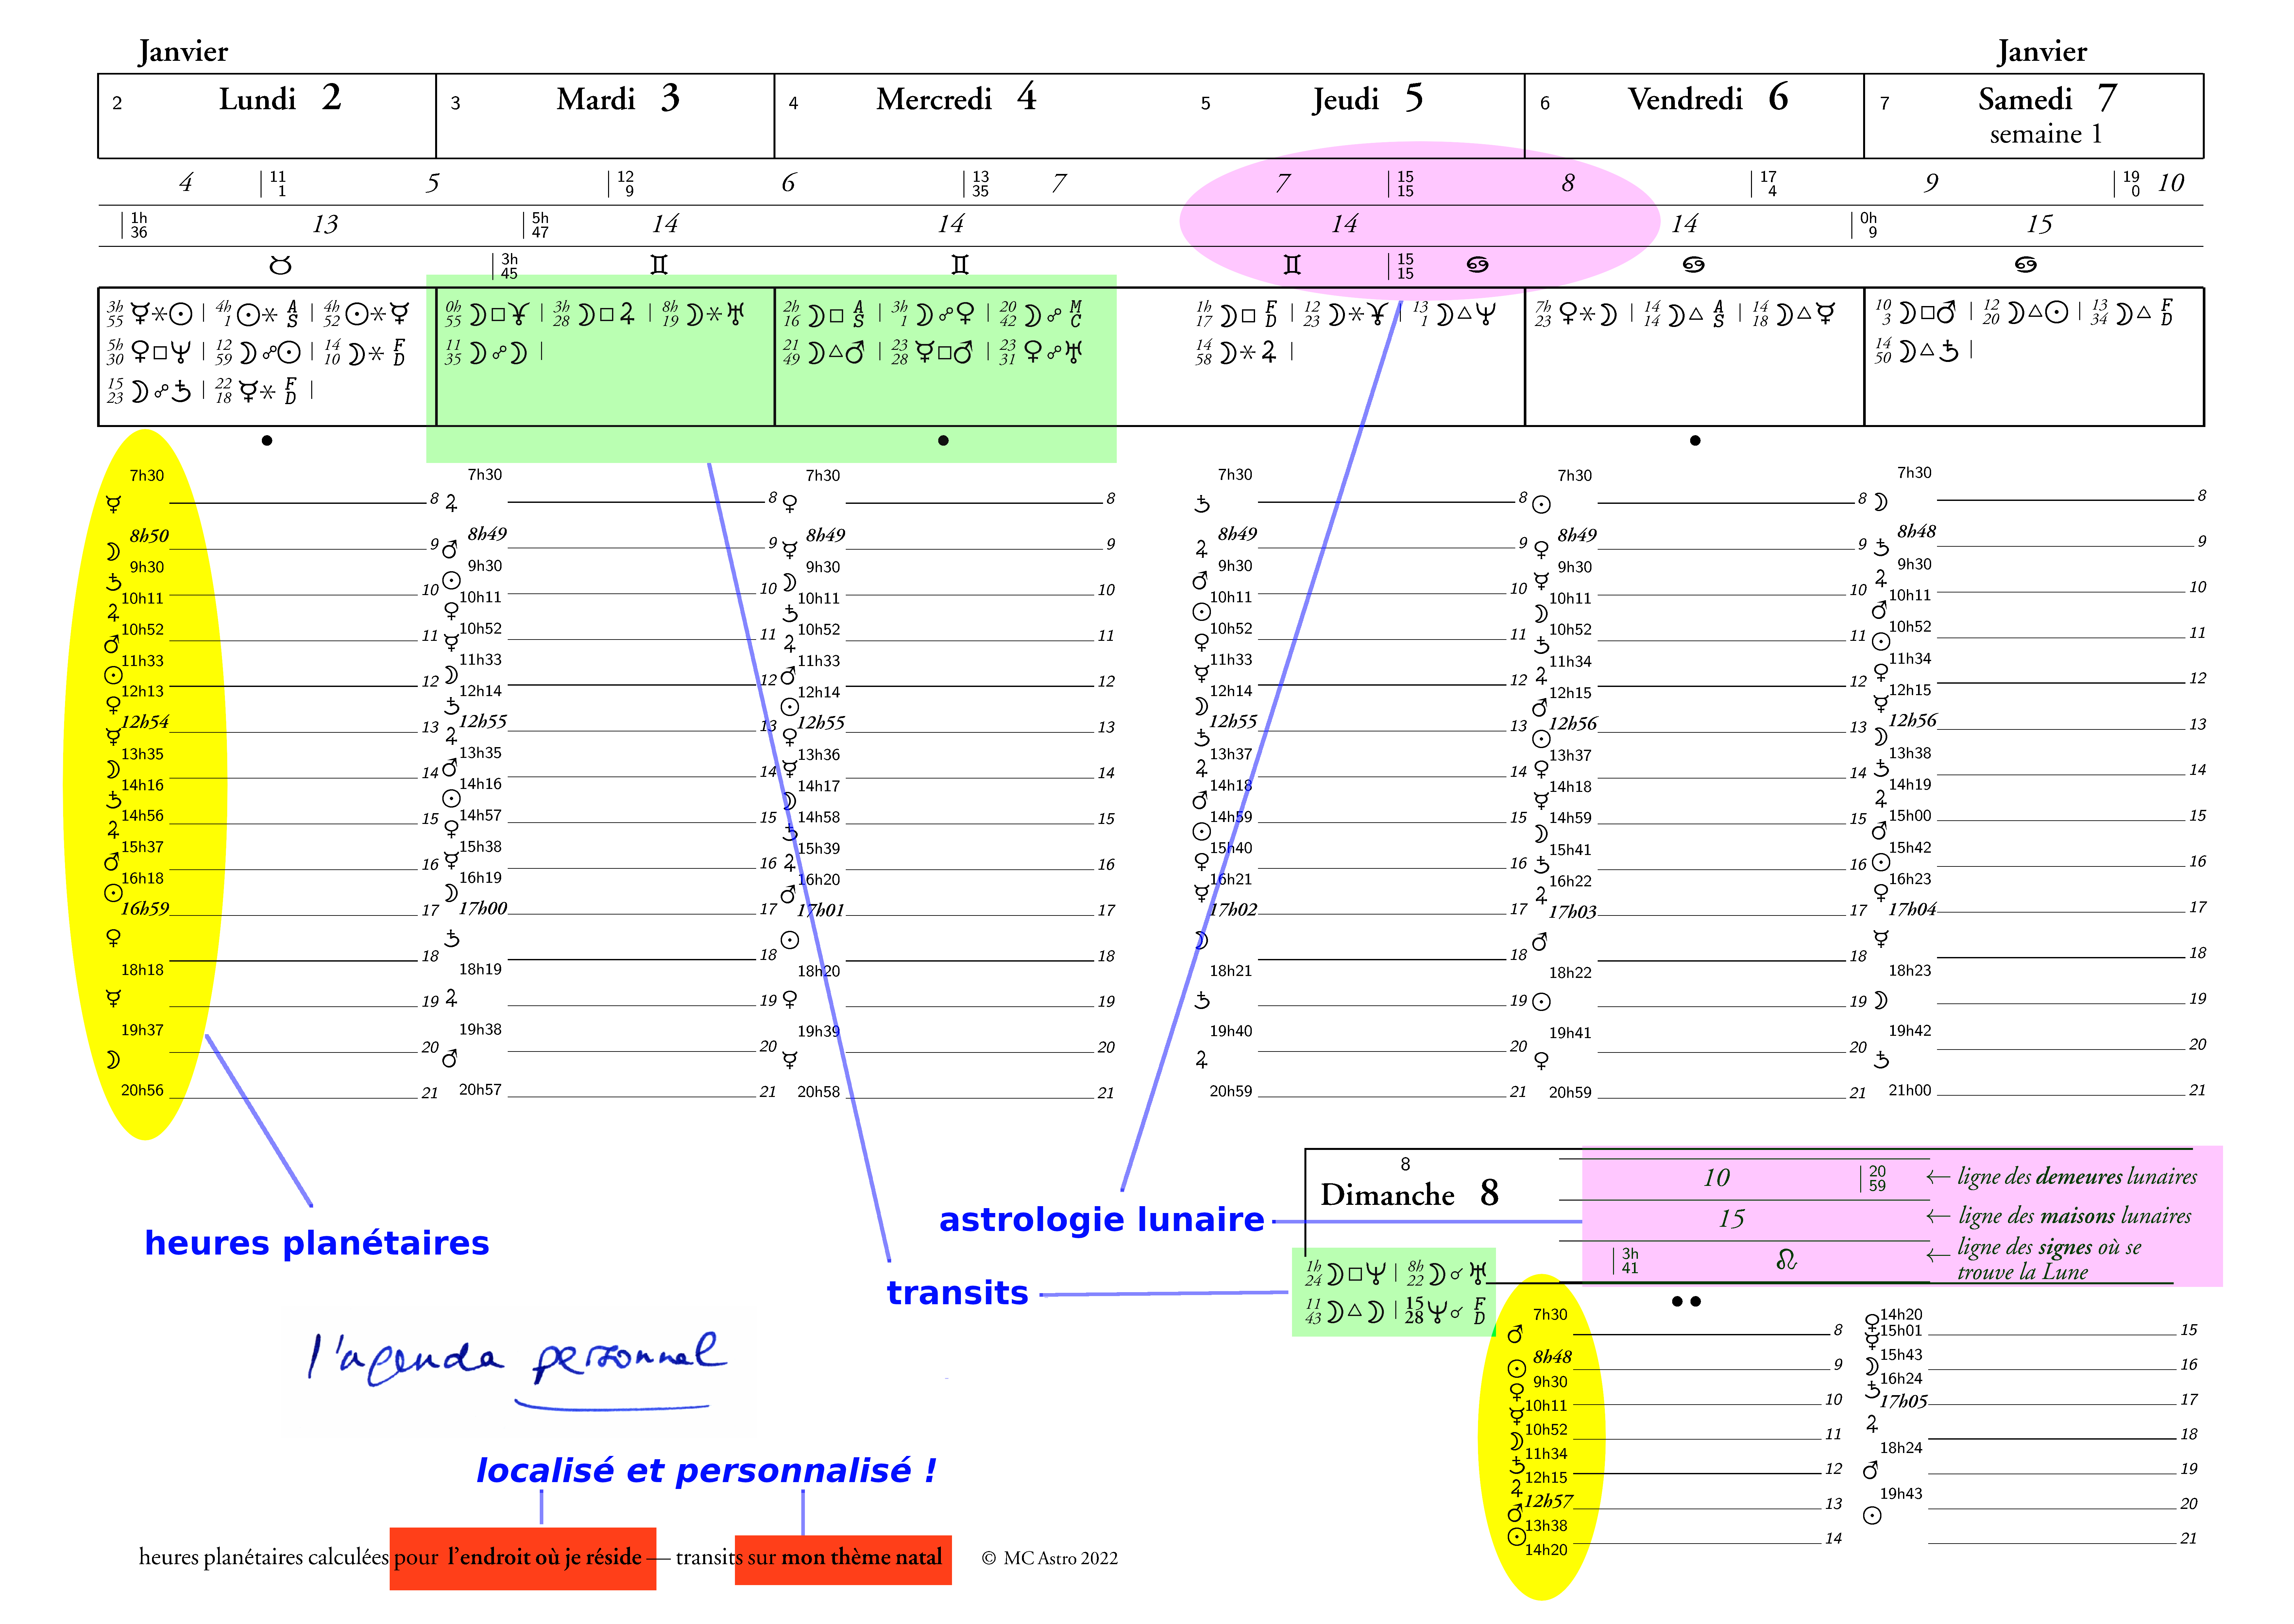Click the 3h28 Moon square Jupiter transit on Mardi
Viewport: 2294px width, 1624px height.
point(595,314)
